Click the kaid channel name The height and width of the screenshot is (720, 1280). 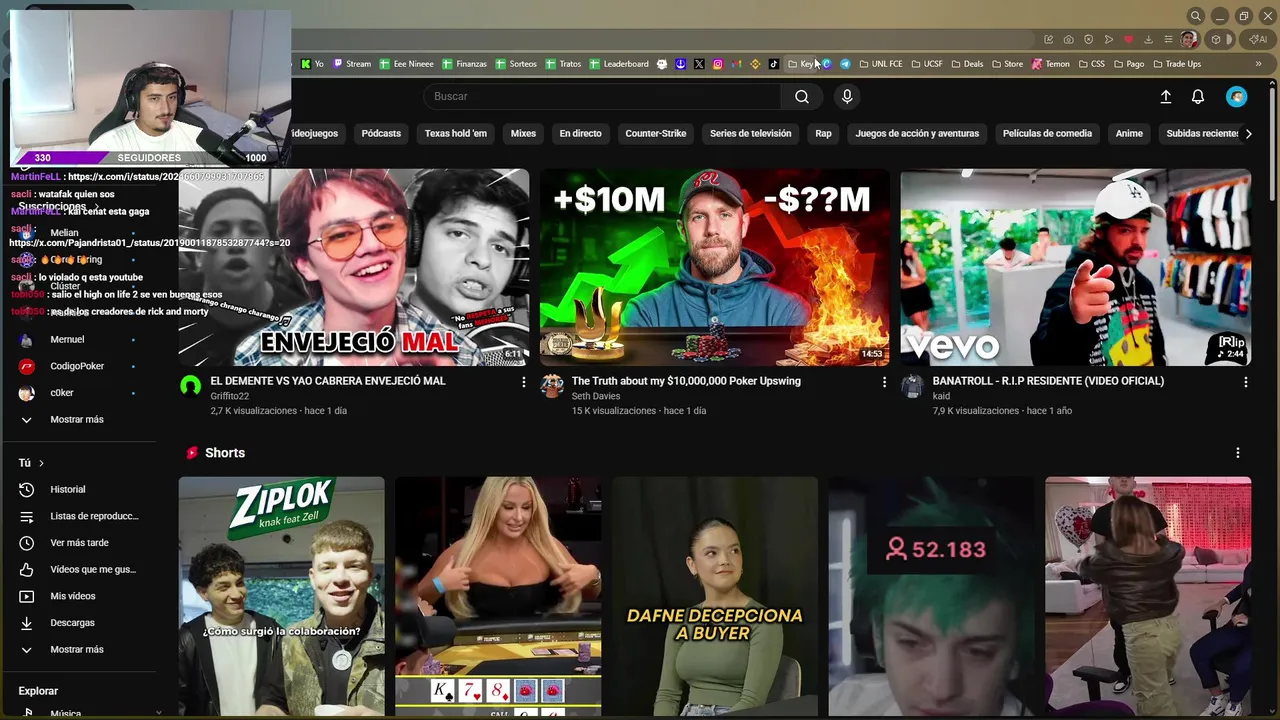click(x=942, y=396)
